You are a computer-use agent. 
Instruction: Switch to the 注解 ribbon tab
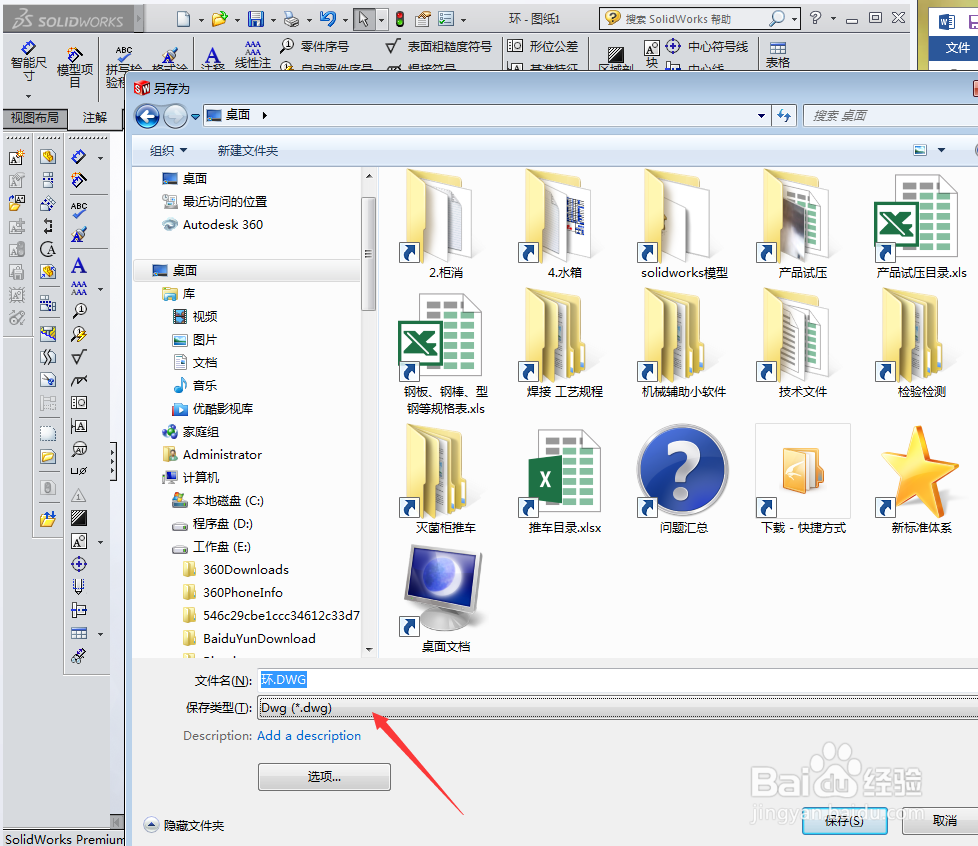pyautogui.click(x=95, y=118)
